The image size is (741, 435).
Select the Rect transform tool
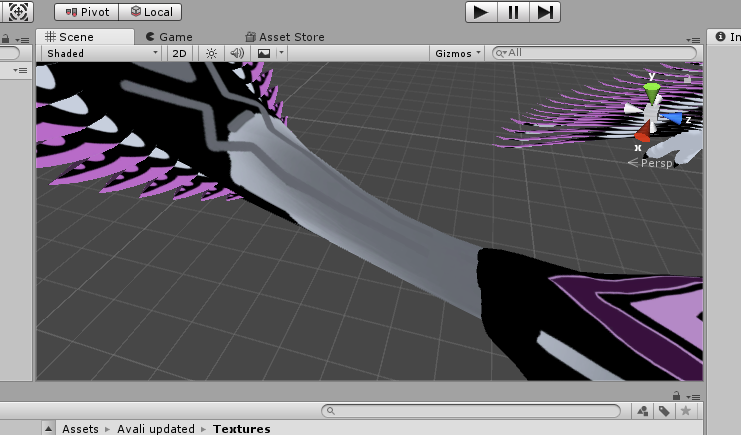point(18,12)
